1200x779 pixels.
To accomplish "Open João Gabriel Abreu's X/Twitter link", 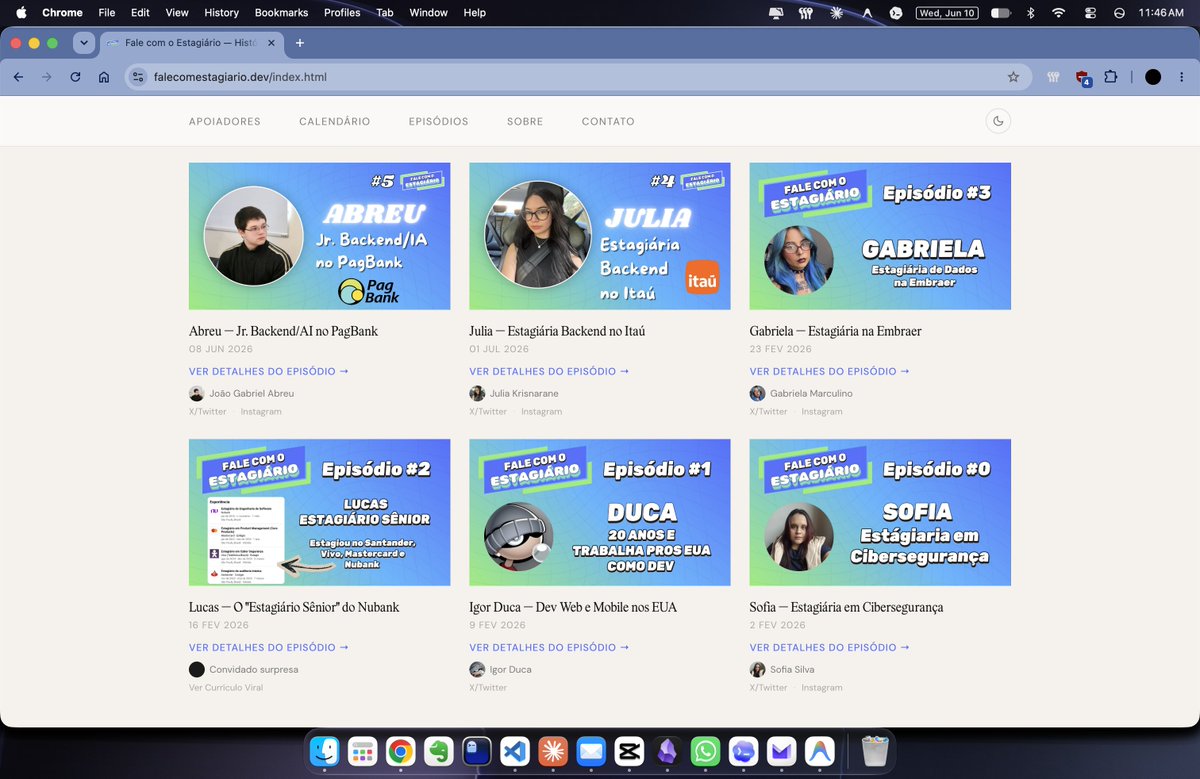I will [208, 411].
